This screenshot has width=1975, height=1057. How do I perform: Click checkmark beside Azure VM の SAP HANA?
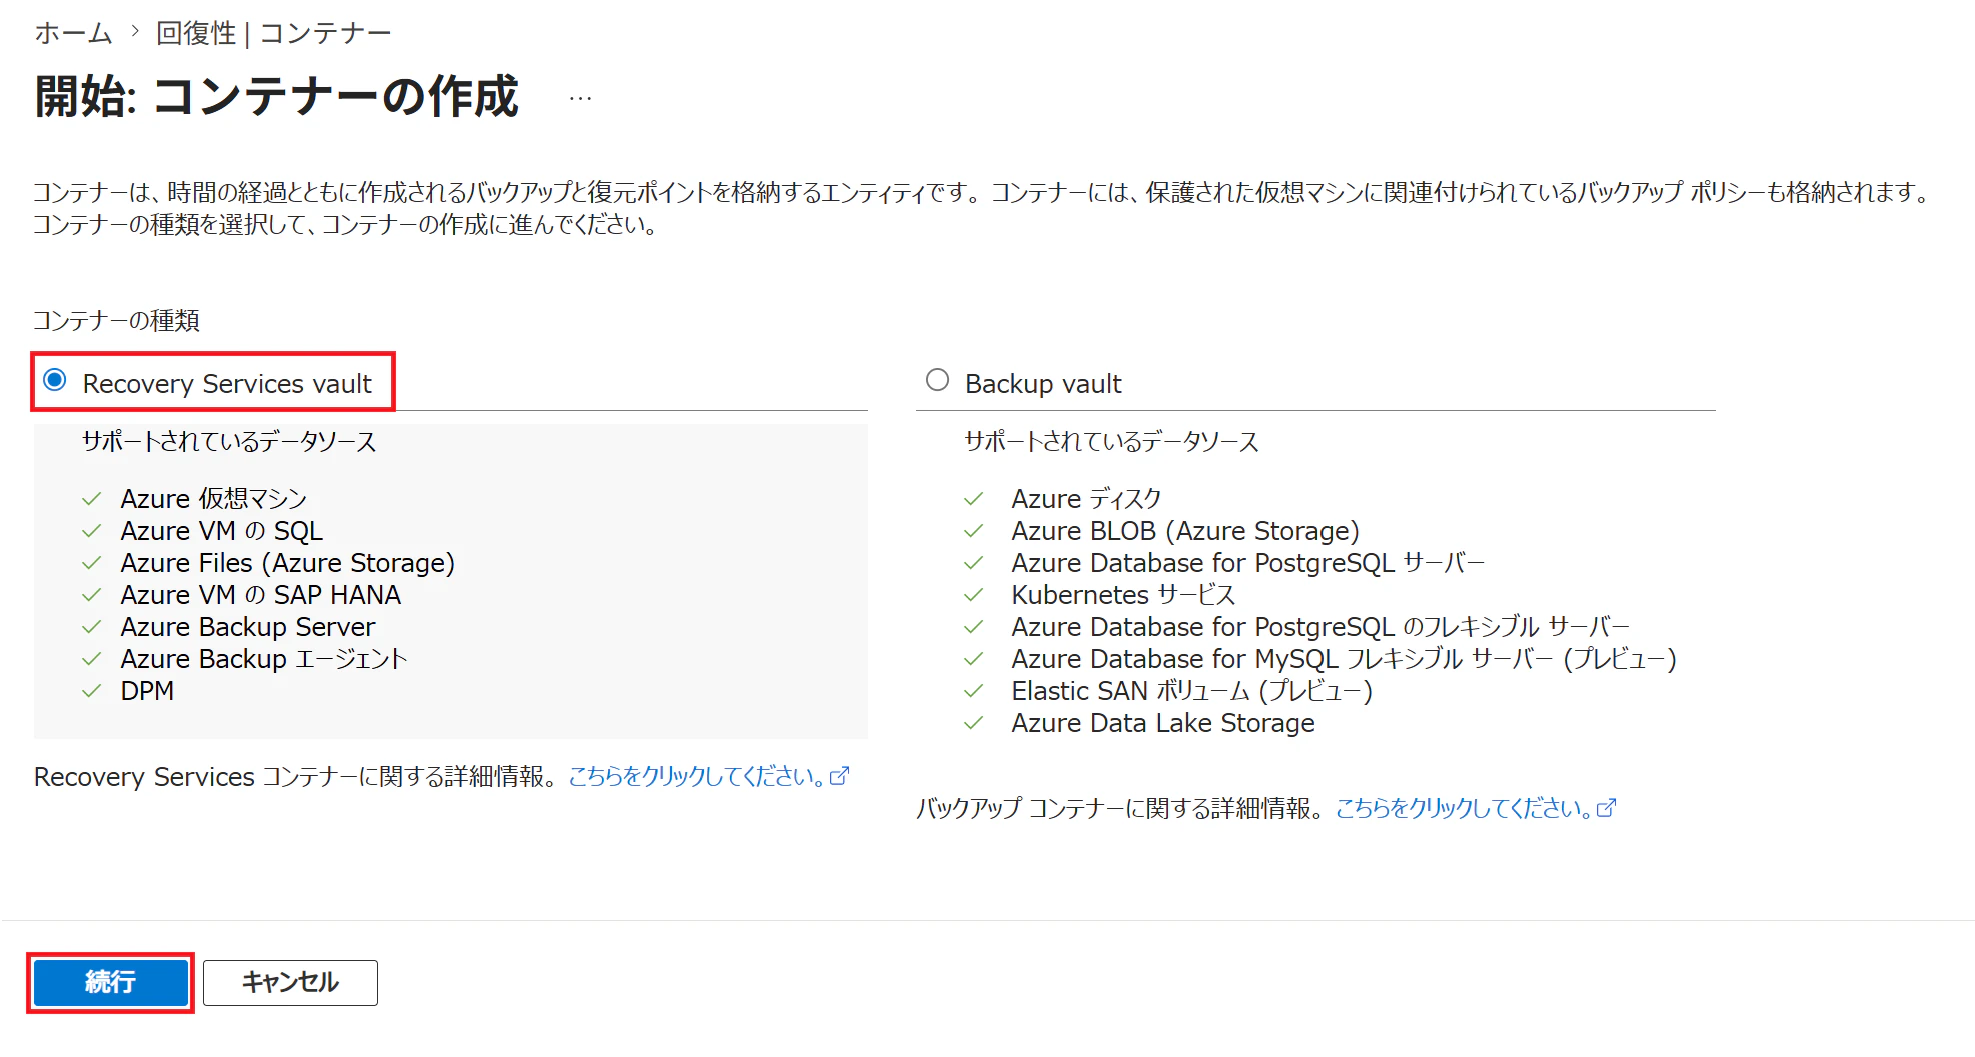(92, 595)
